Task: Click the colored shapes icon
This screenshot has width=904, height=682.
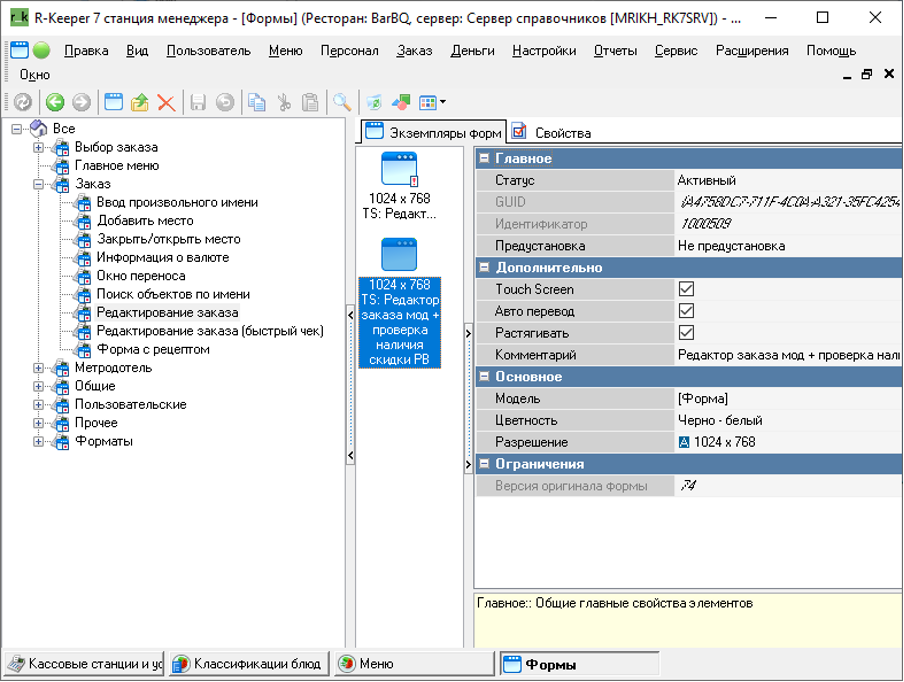Action: 401,102
